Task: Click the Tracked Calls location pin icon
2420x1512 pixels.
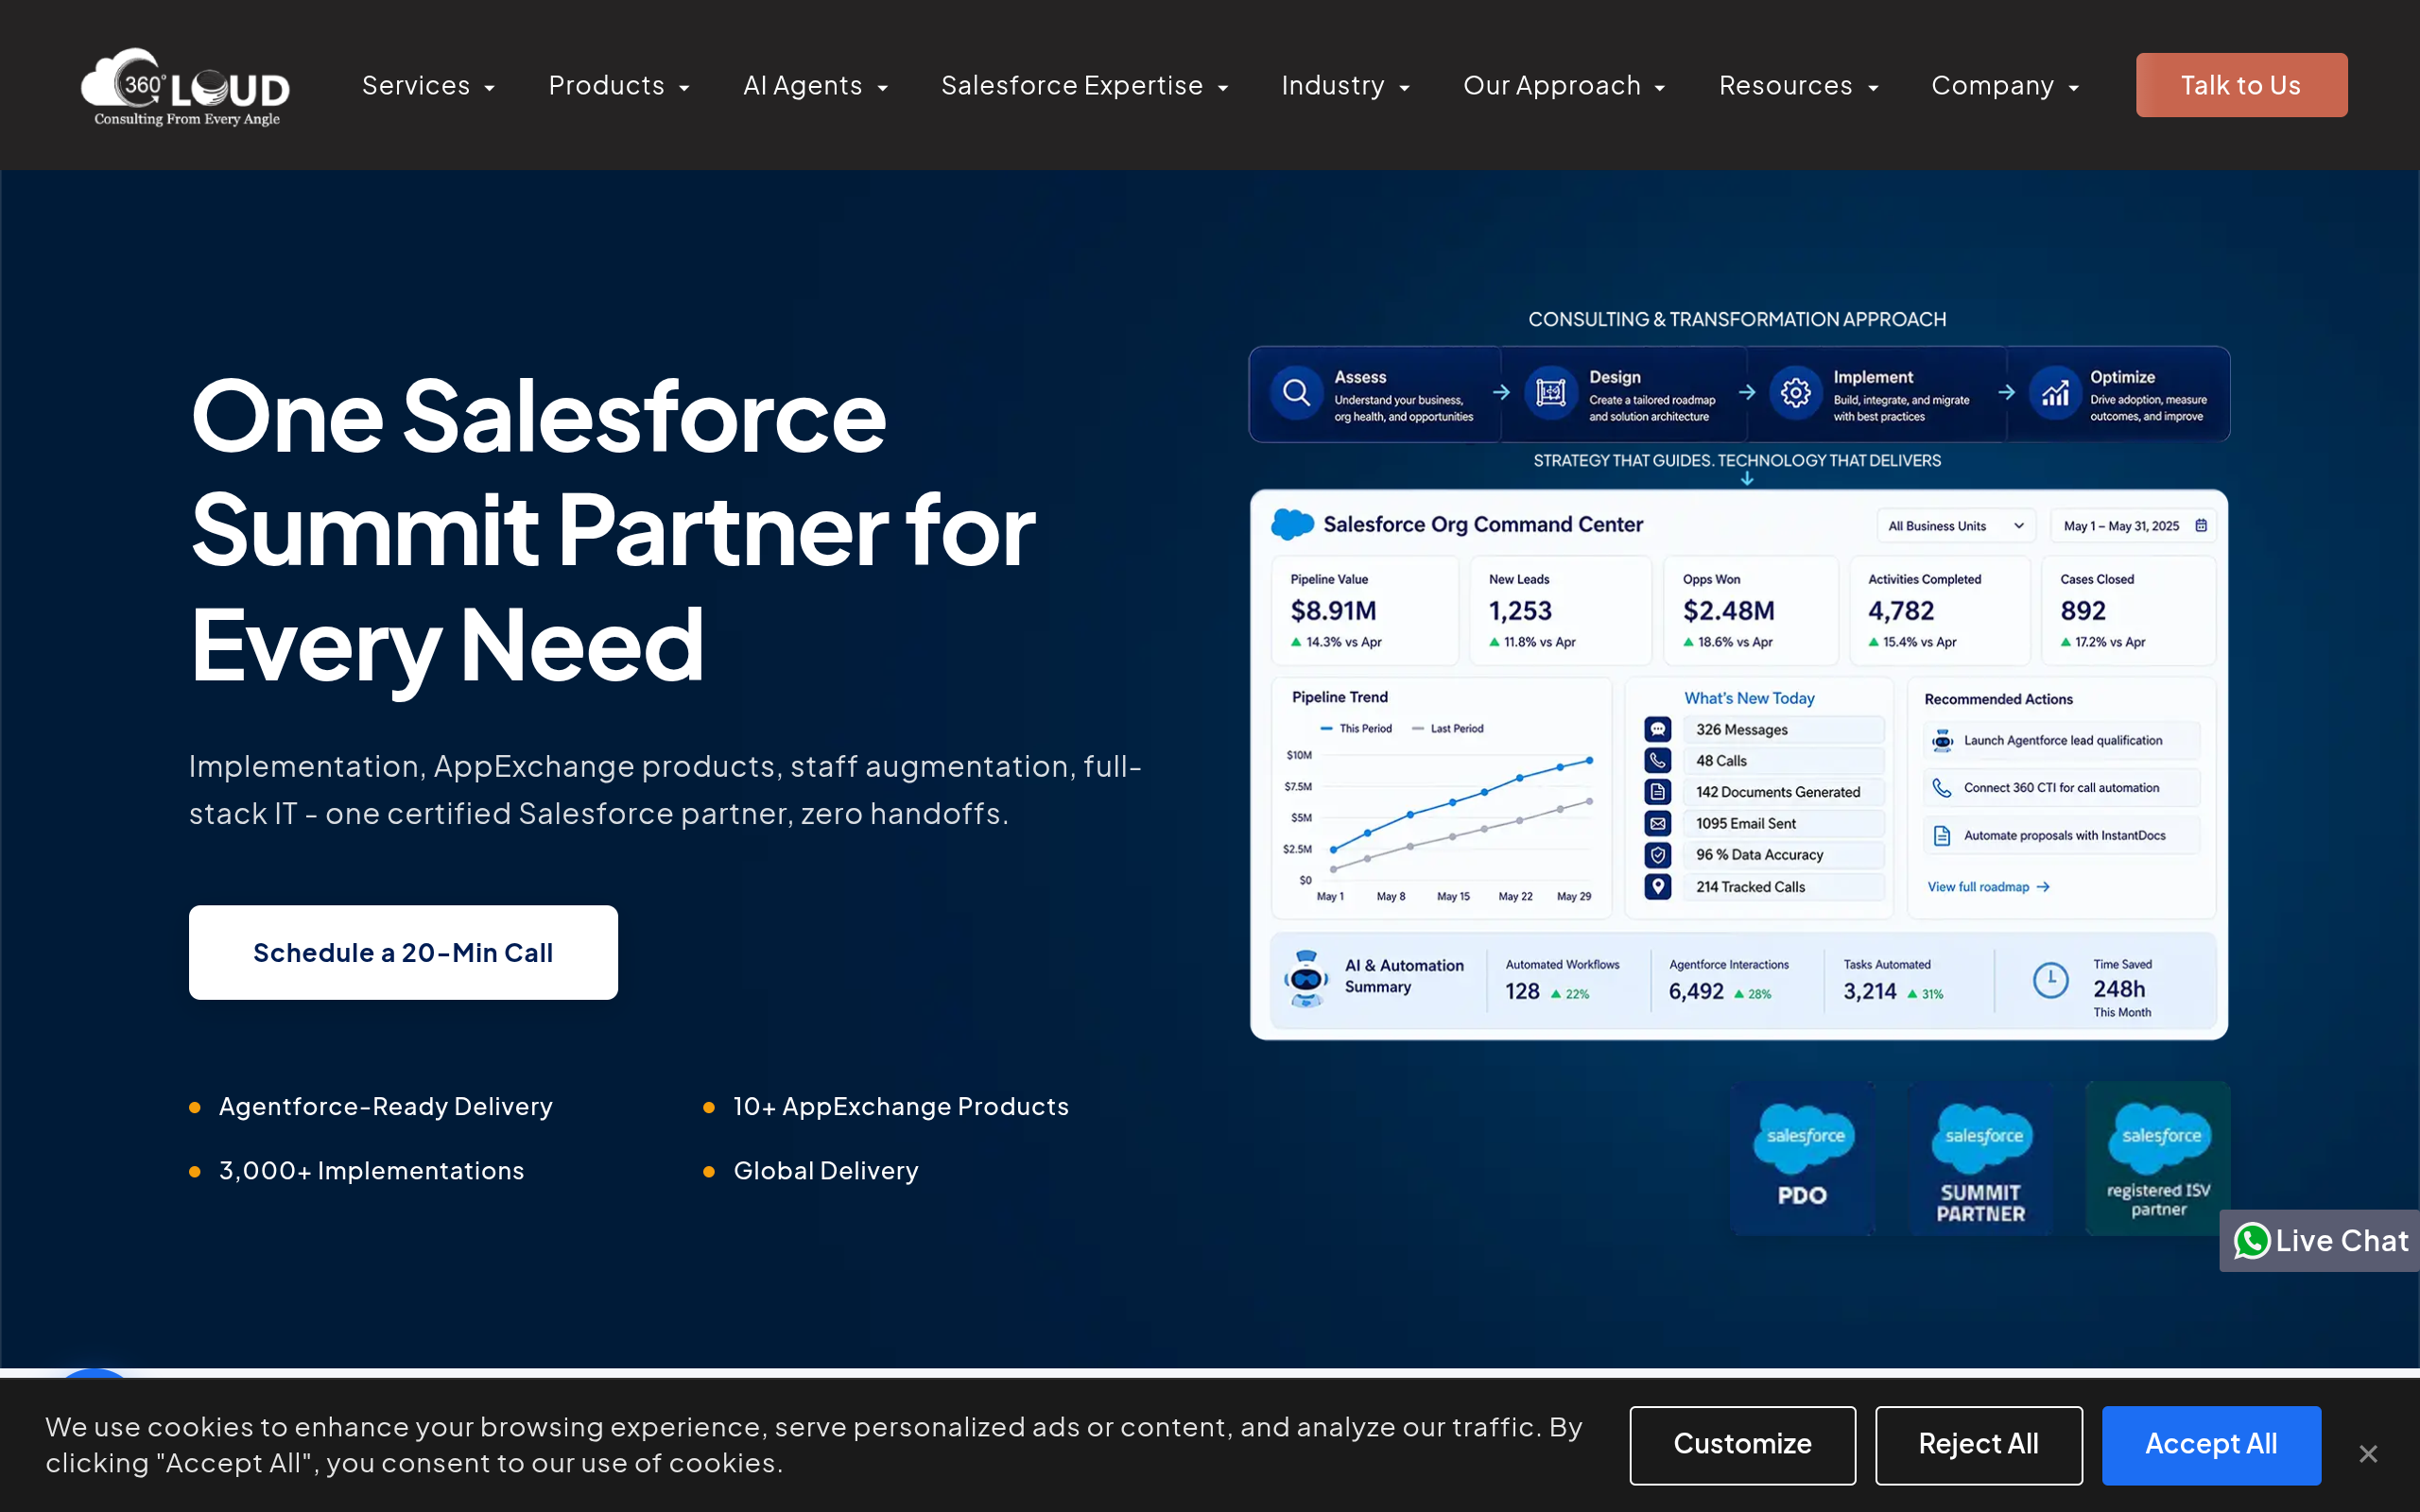Action: click(x=1658, y=887)
